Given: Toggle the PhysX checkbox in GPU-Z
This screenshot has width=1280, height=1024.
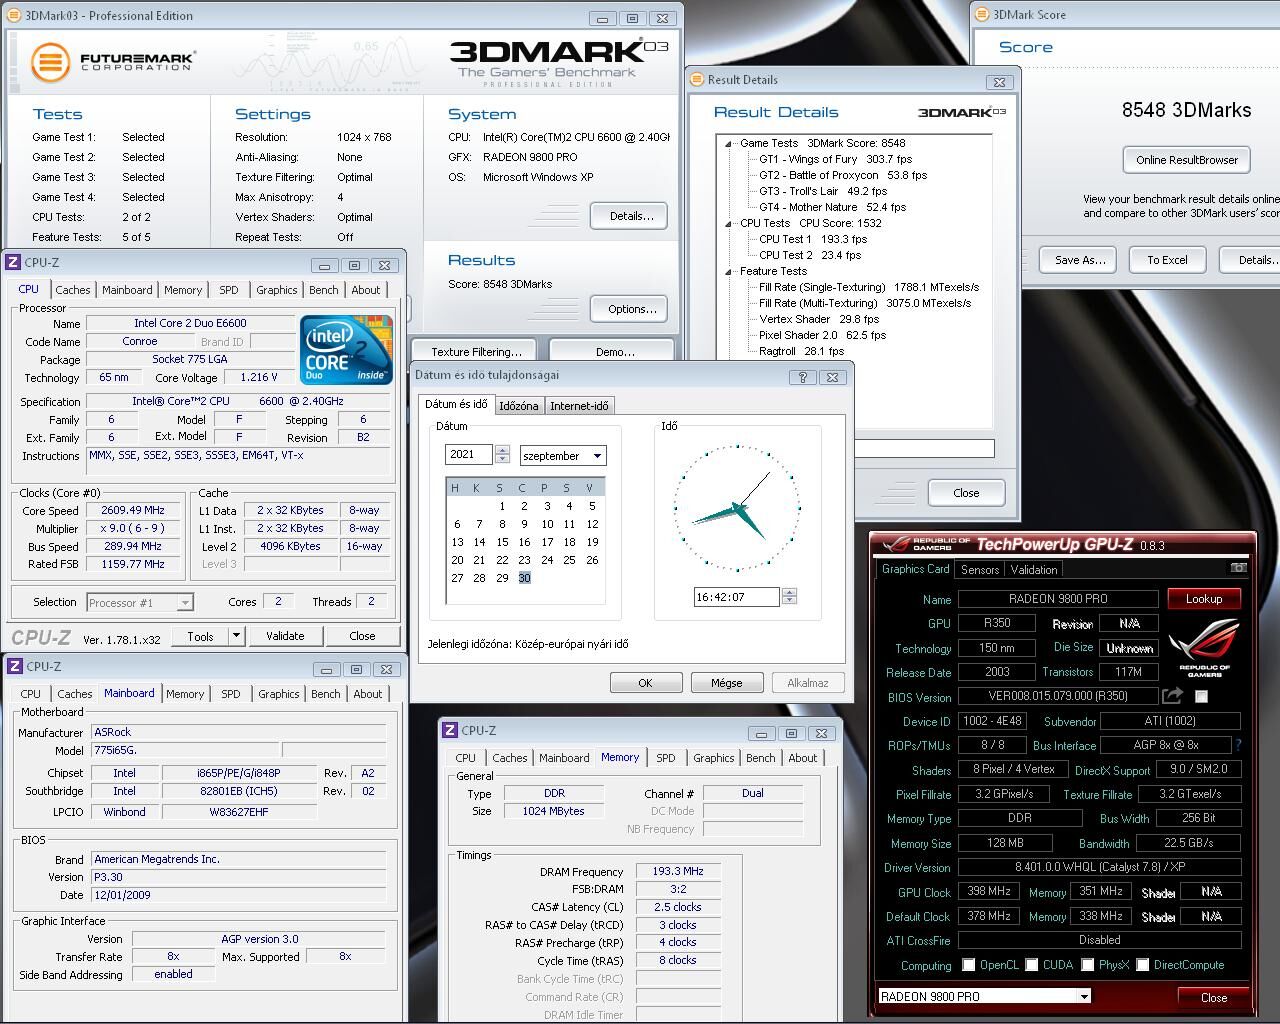Looking at the screenshot, I should pyautogui.click(x=1087, y=965).
